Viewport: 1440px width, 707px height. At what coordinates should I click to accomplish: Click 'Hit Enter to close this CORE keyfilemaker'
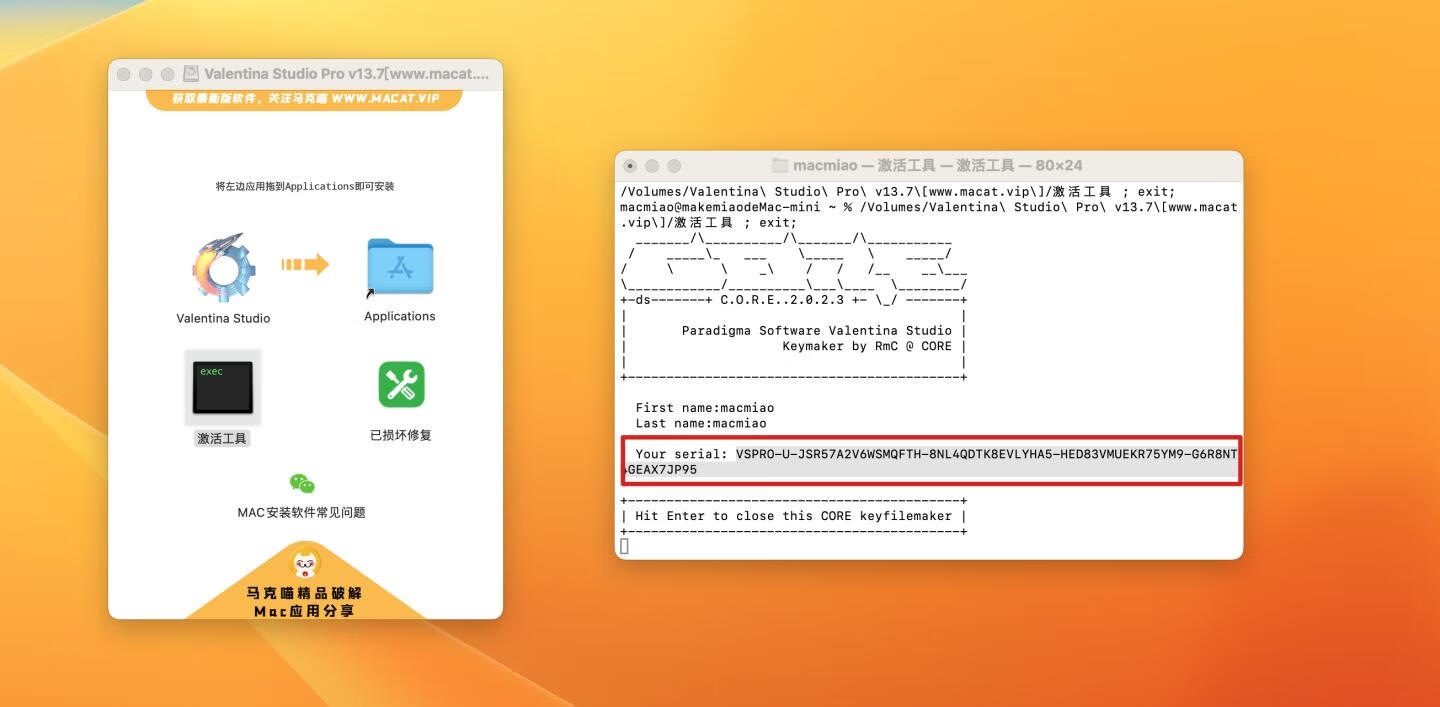click(793, 516)
